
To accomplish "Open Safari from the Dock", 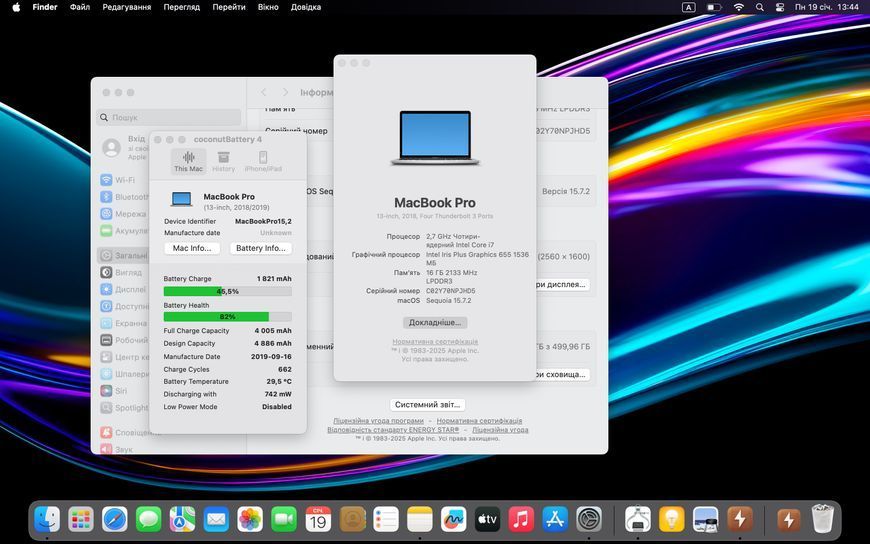I will (x=115, y=520).
